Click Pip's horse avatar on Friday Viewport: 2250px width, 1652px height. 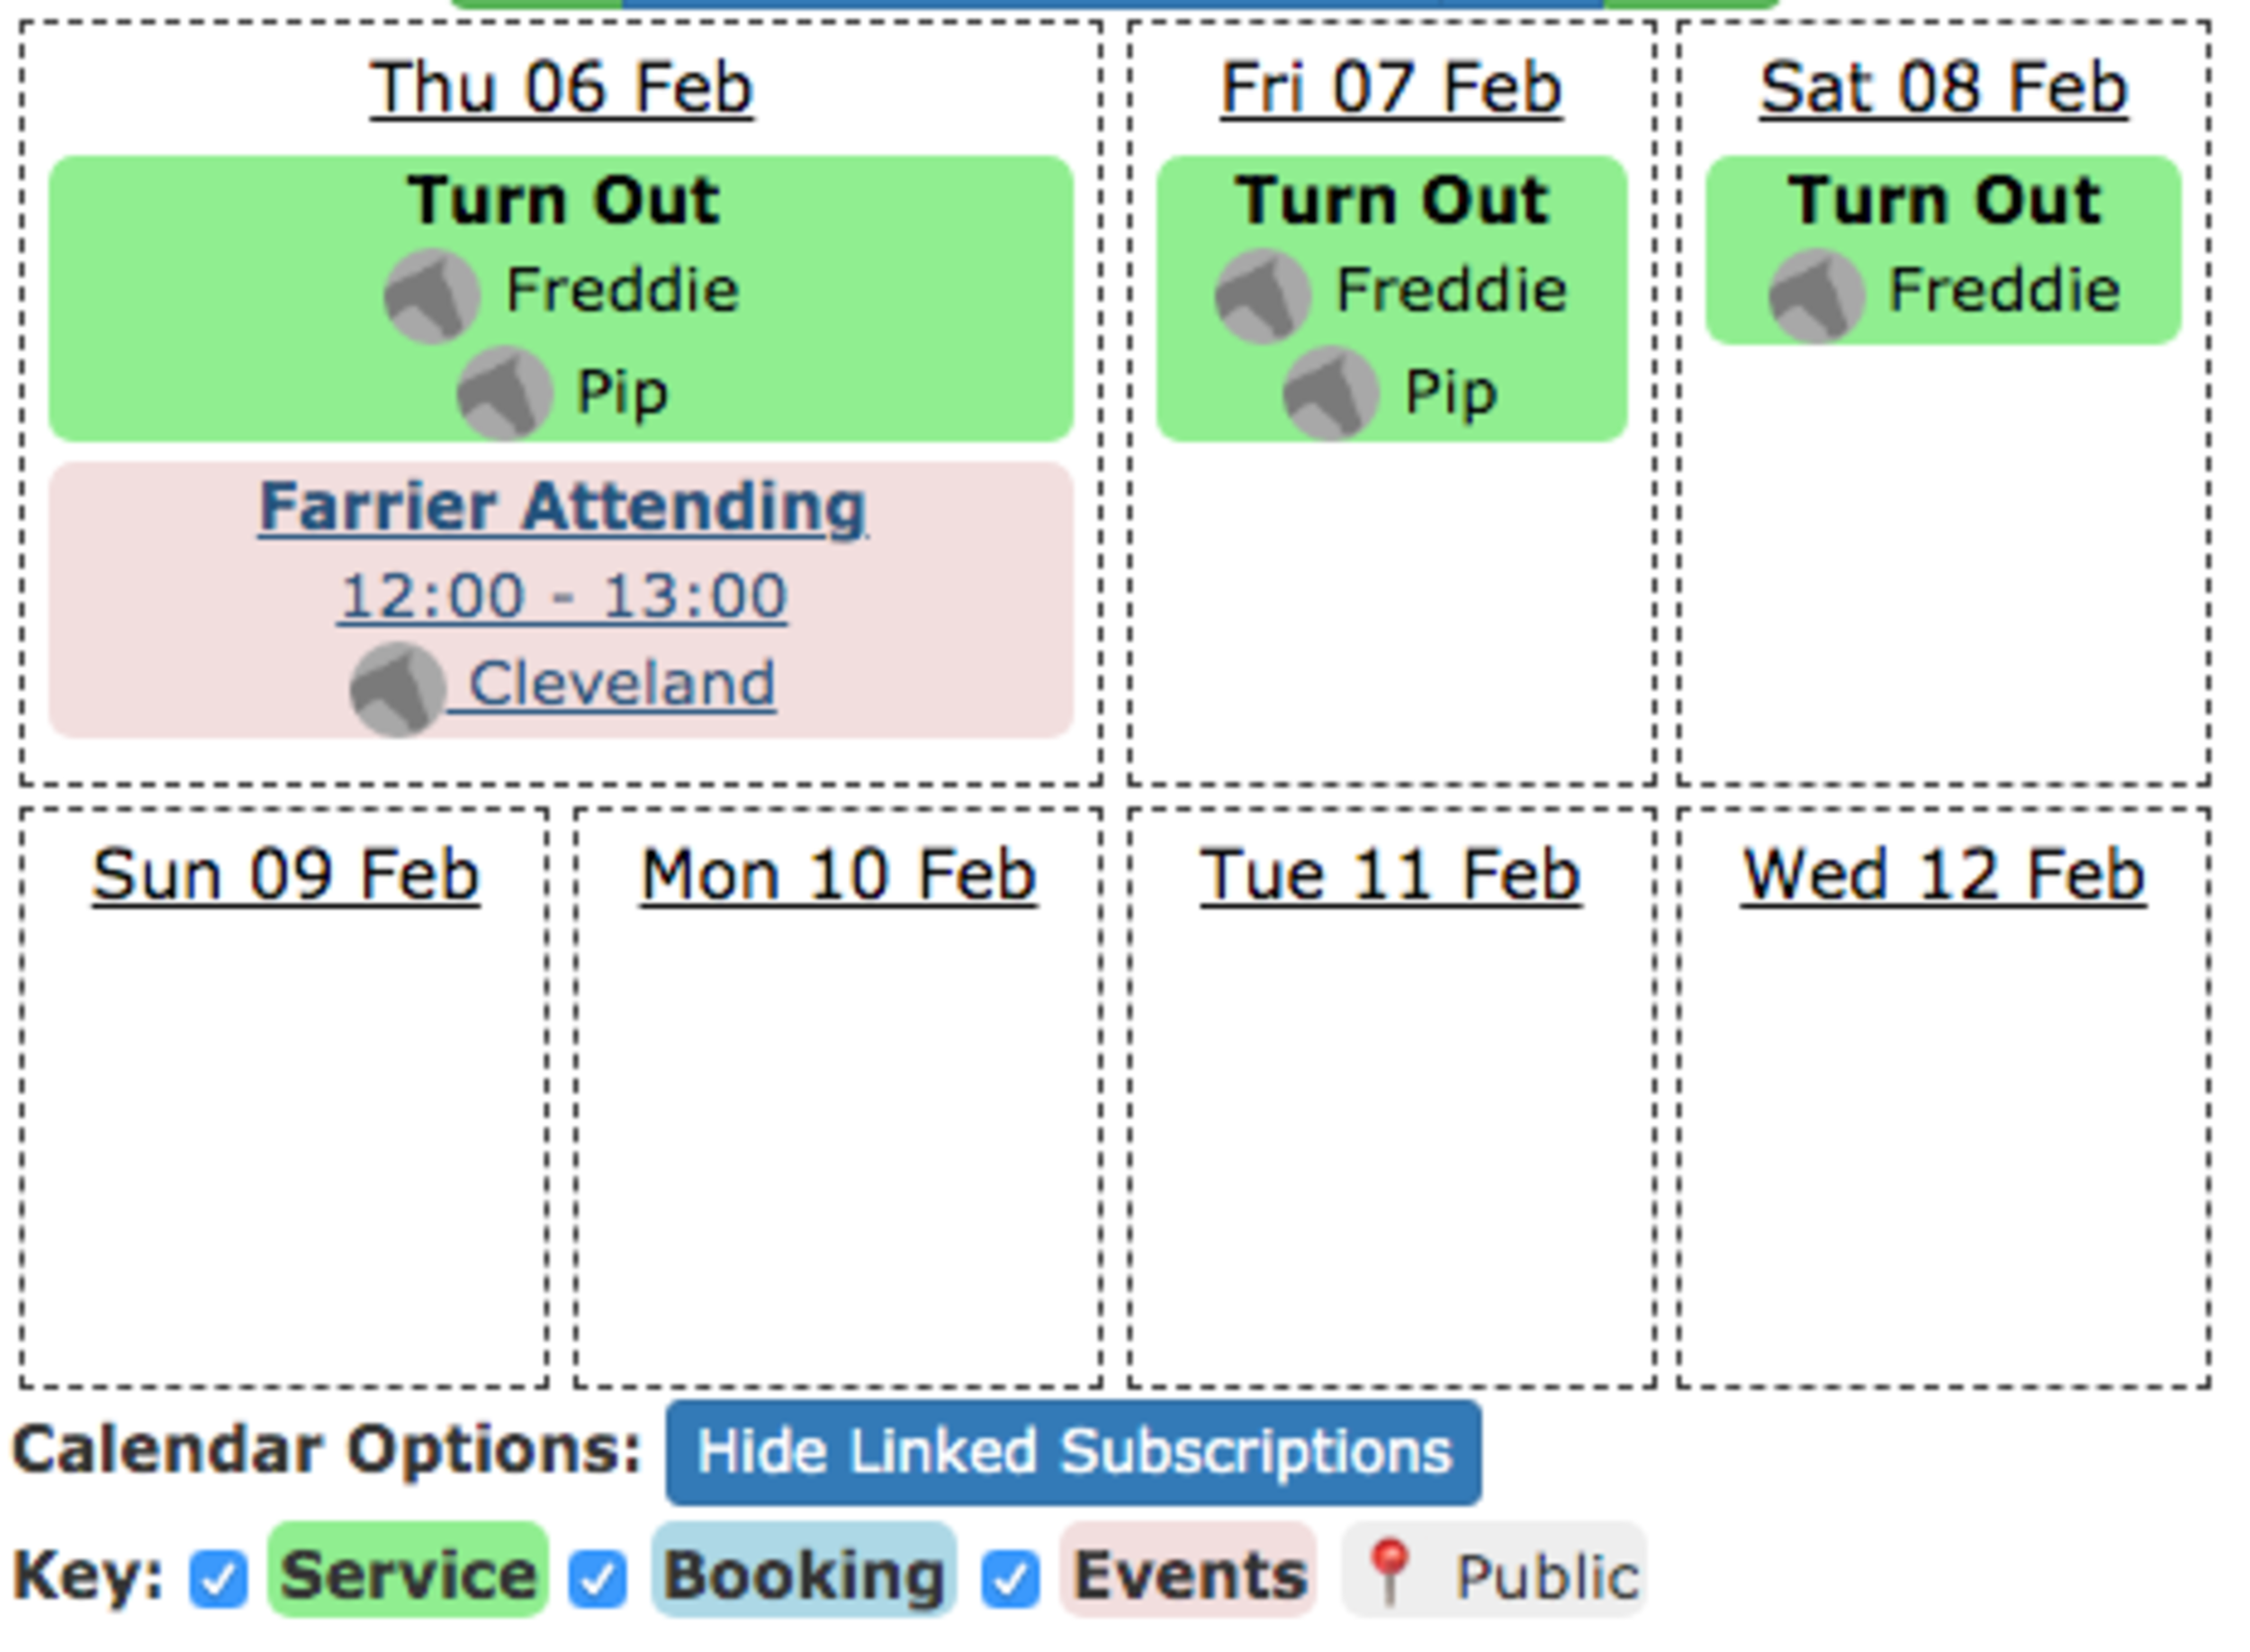pos(1331,393)
